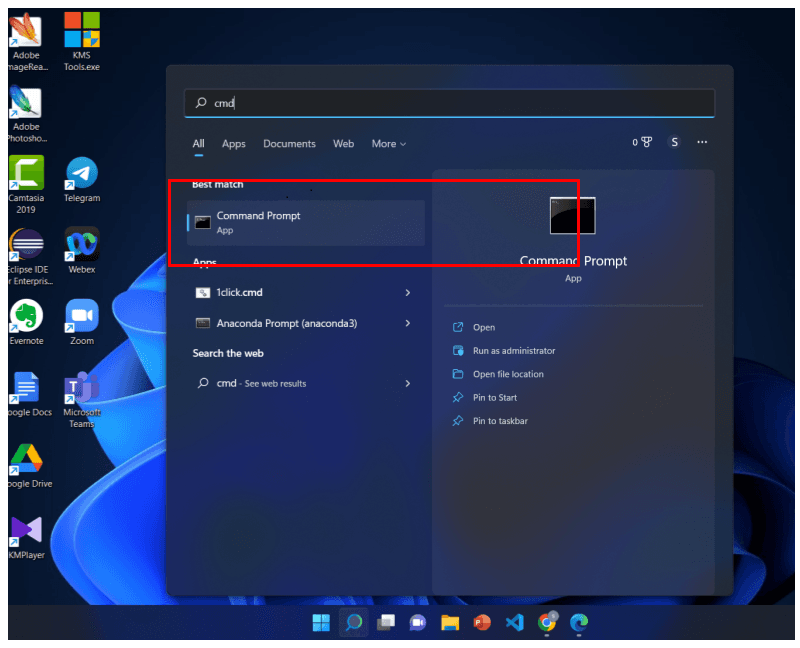Expand 1click.cmd result chevron
The image size is (800, 648).
pyautogui.click(x=407, y=293)
